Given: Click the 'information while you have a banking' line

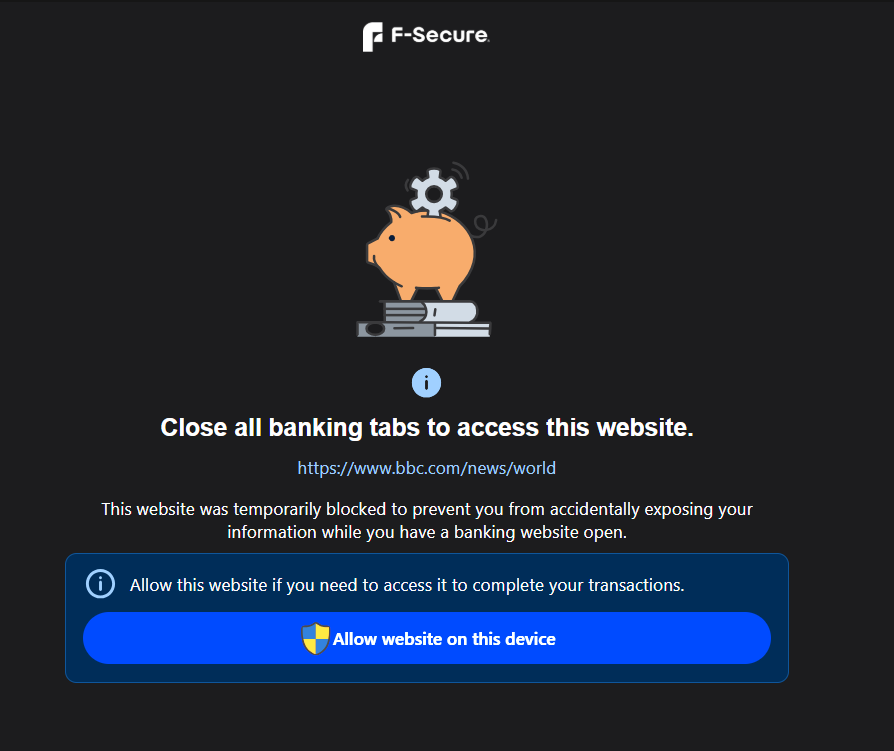Looking at the screenshot, I should [426, 532].
